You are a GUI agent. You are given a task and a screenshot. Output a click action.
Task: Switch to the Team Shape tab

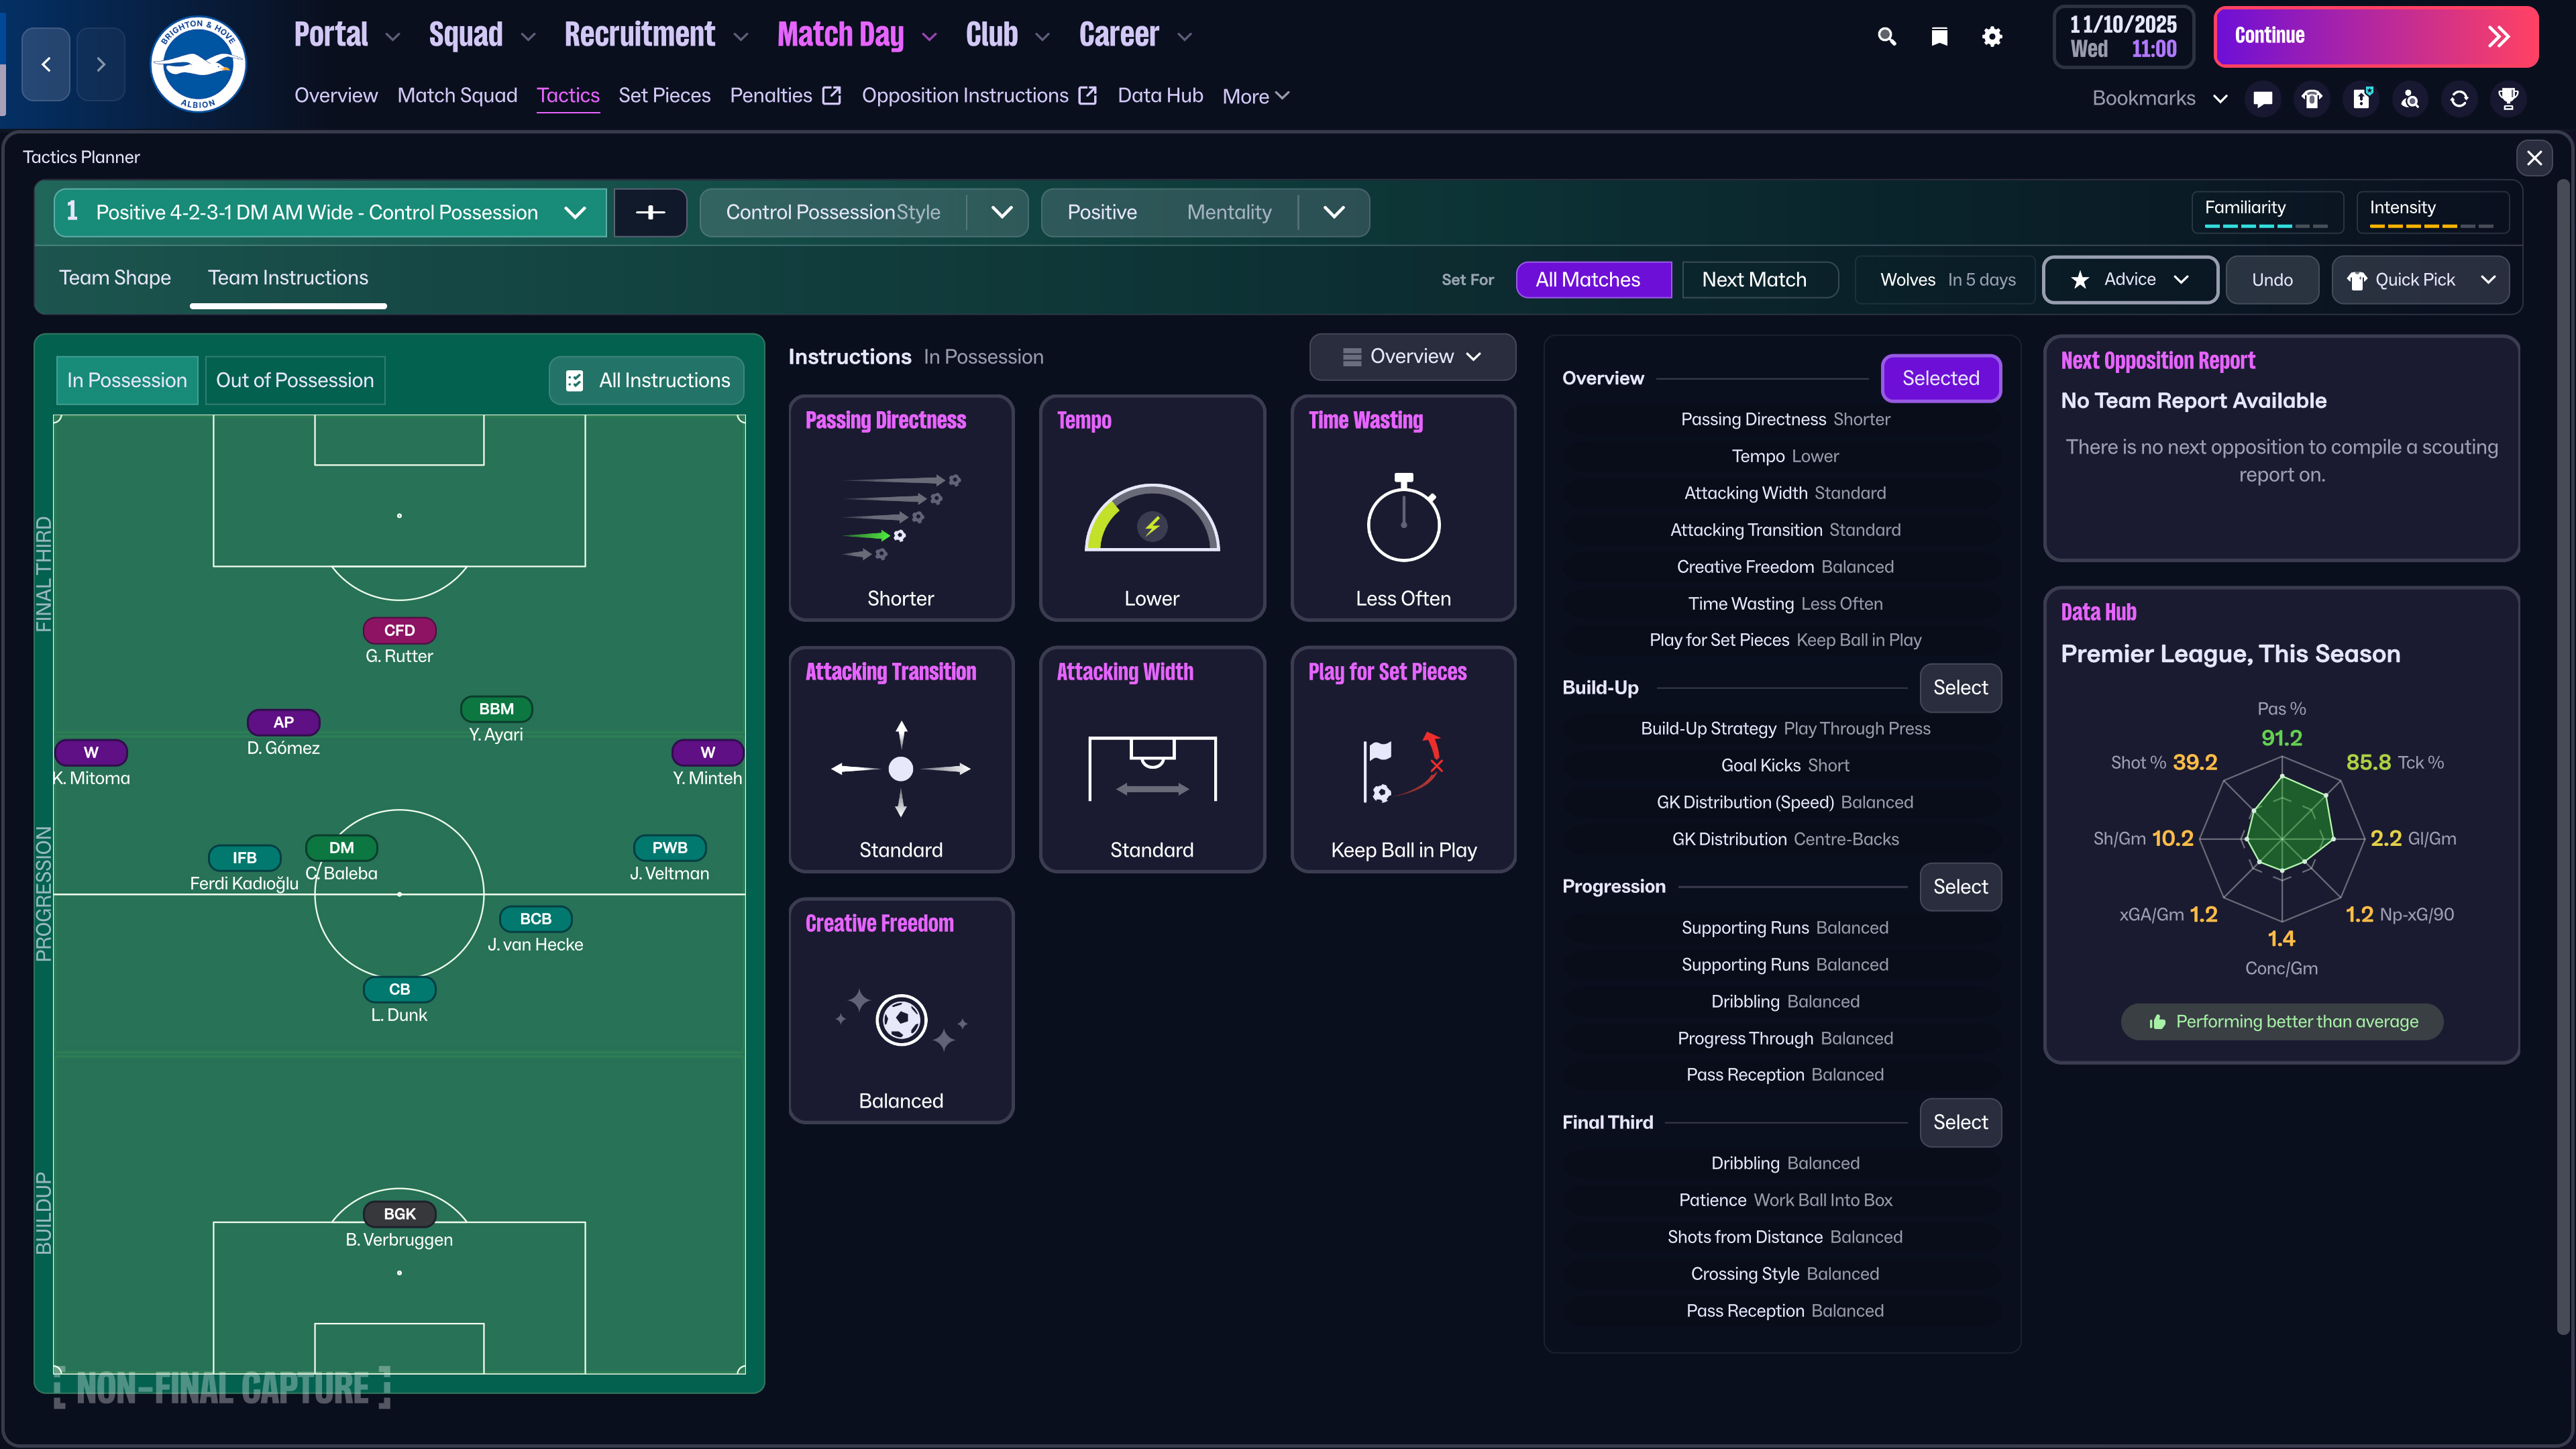click(115, 278)
